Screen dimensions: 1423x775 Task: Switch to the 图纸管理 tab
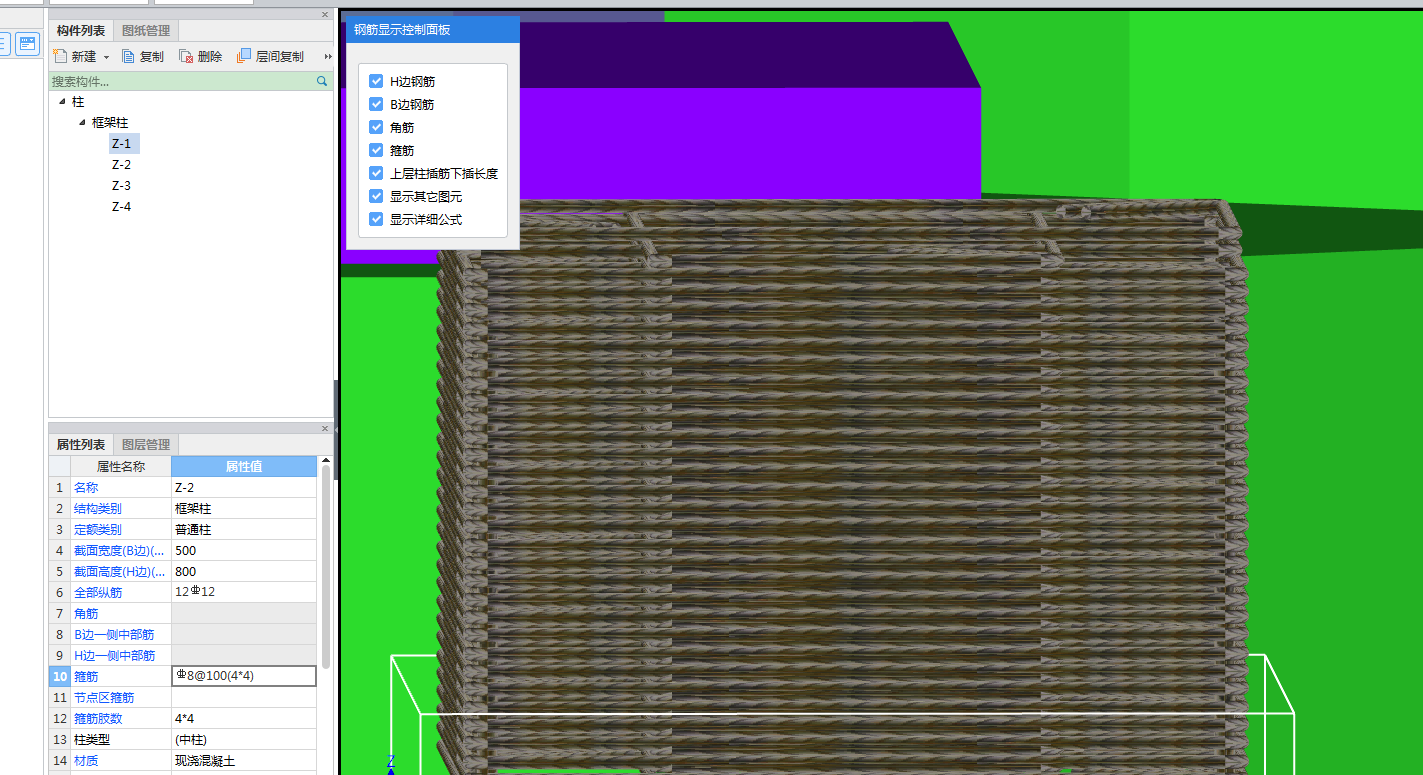coord(146,31)
